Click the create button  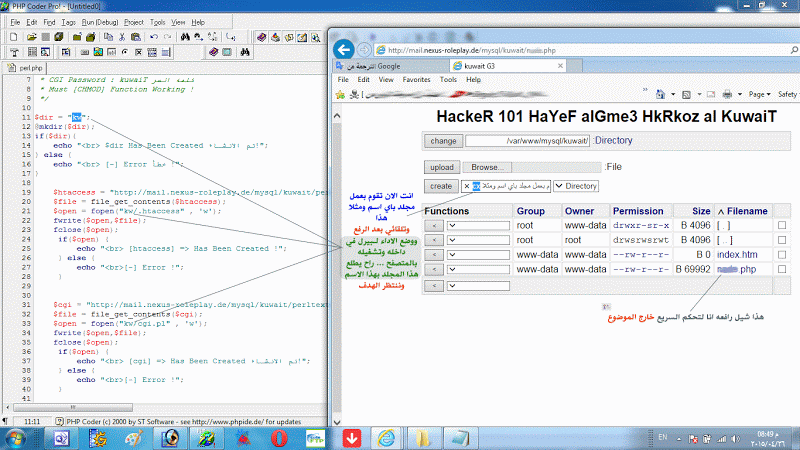coord(441,186)
